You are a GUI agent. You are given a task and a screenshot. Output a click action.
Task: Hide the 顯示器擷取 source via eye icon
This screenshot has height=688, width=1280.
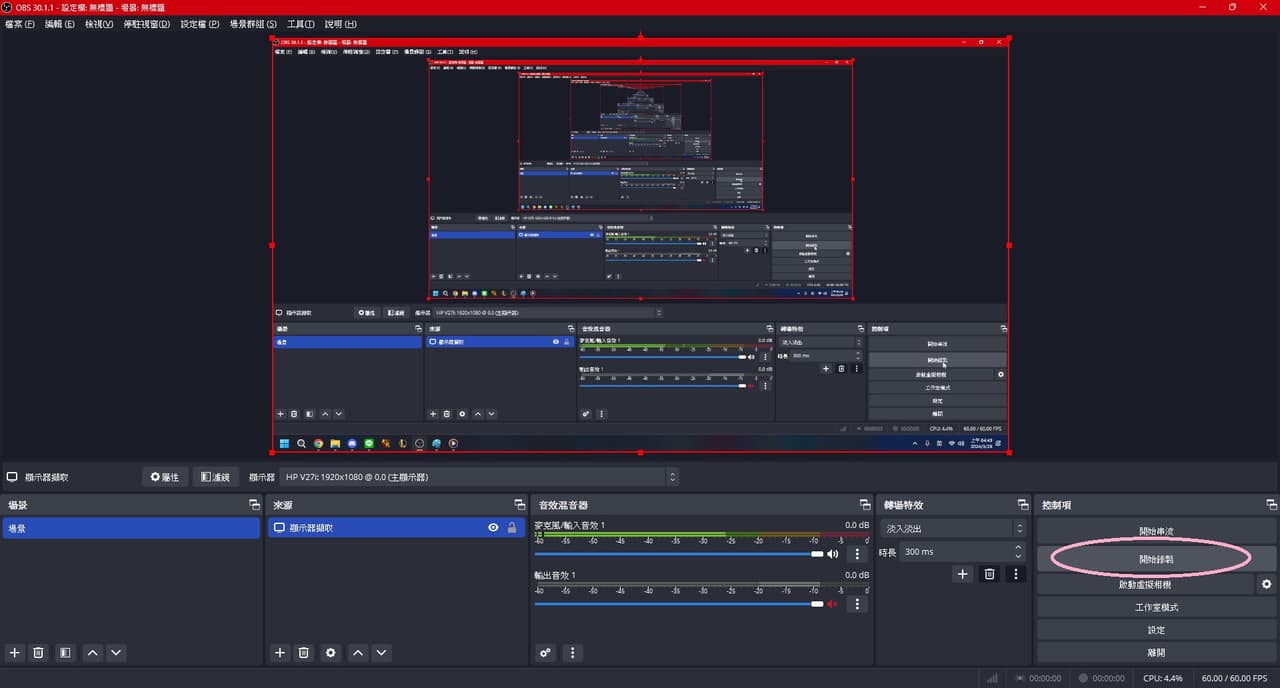493,528
